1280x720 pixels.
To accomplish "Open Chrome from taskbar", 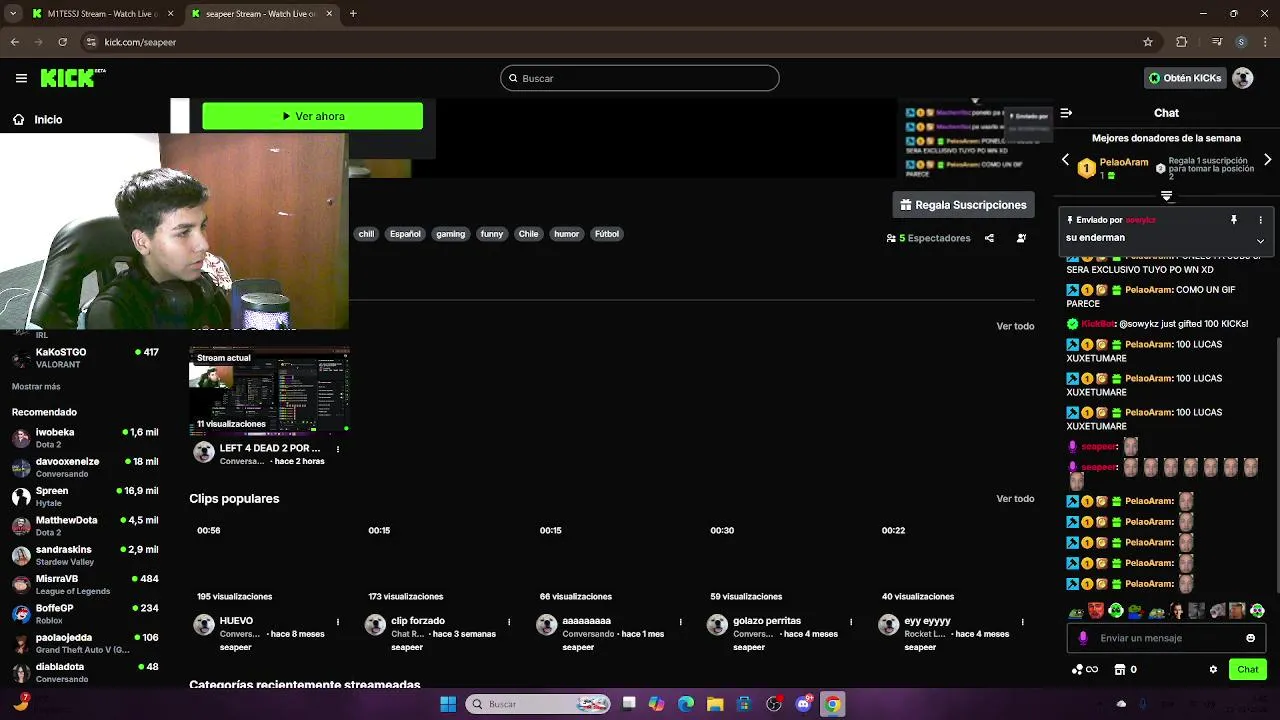I will (x=832, y=704).
